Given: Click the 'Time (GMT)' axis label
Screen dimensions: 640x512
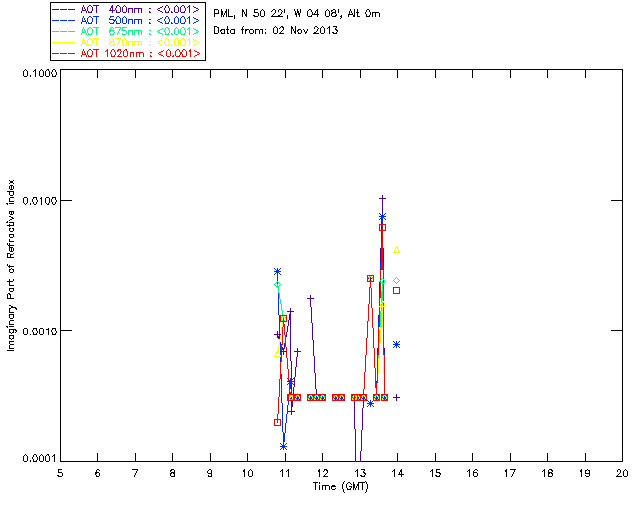Looking at the screenshot, I should pos(340,487).
